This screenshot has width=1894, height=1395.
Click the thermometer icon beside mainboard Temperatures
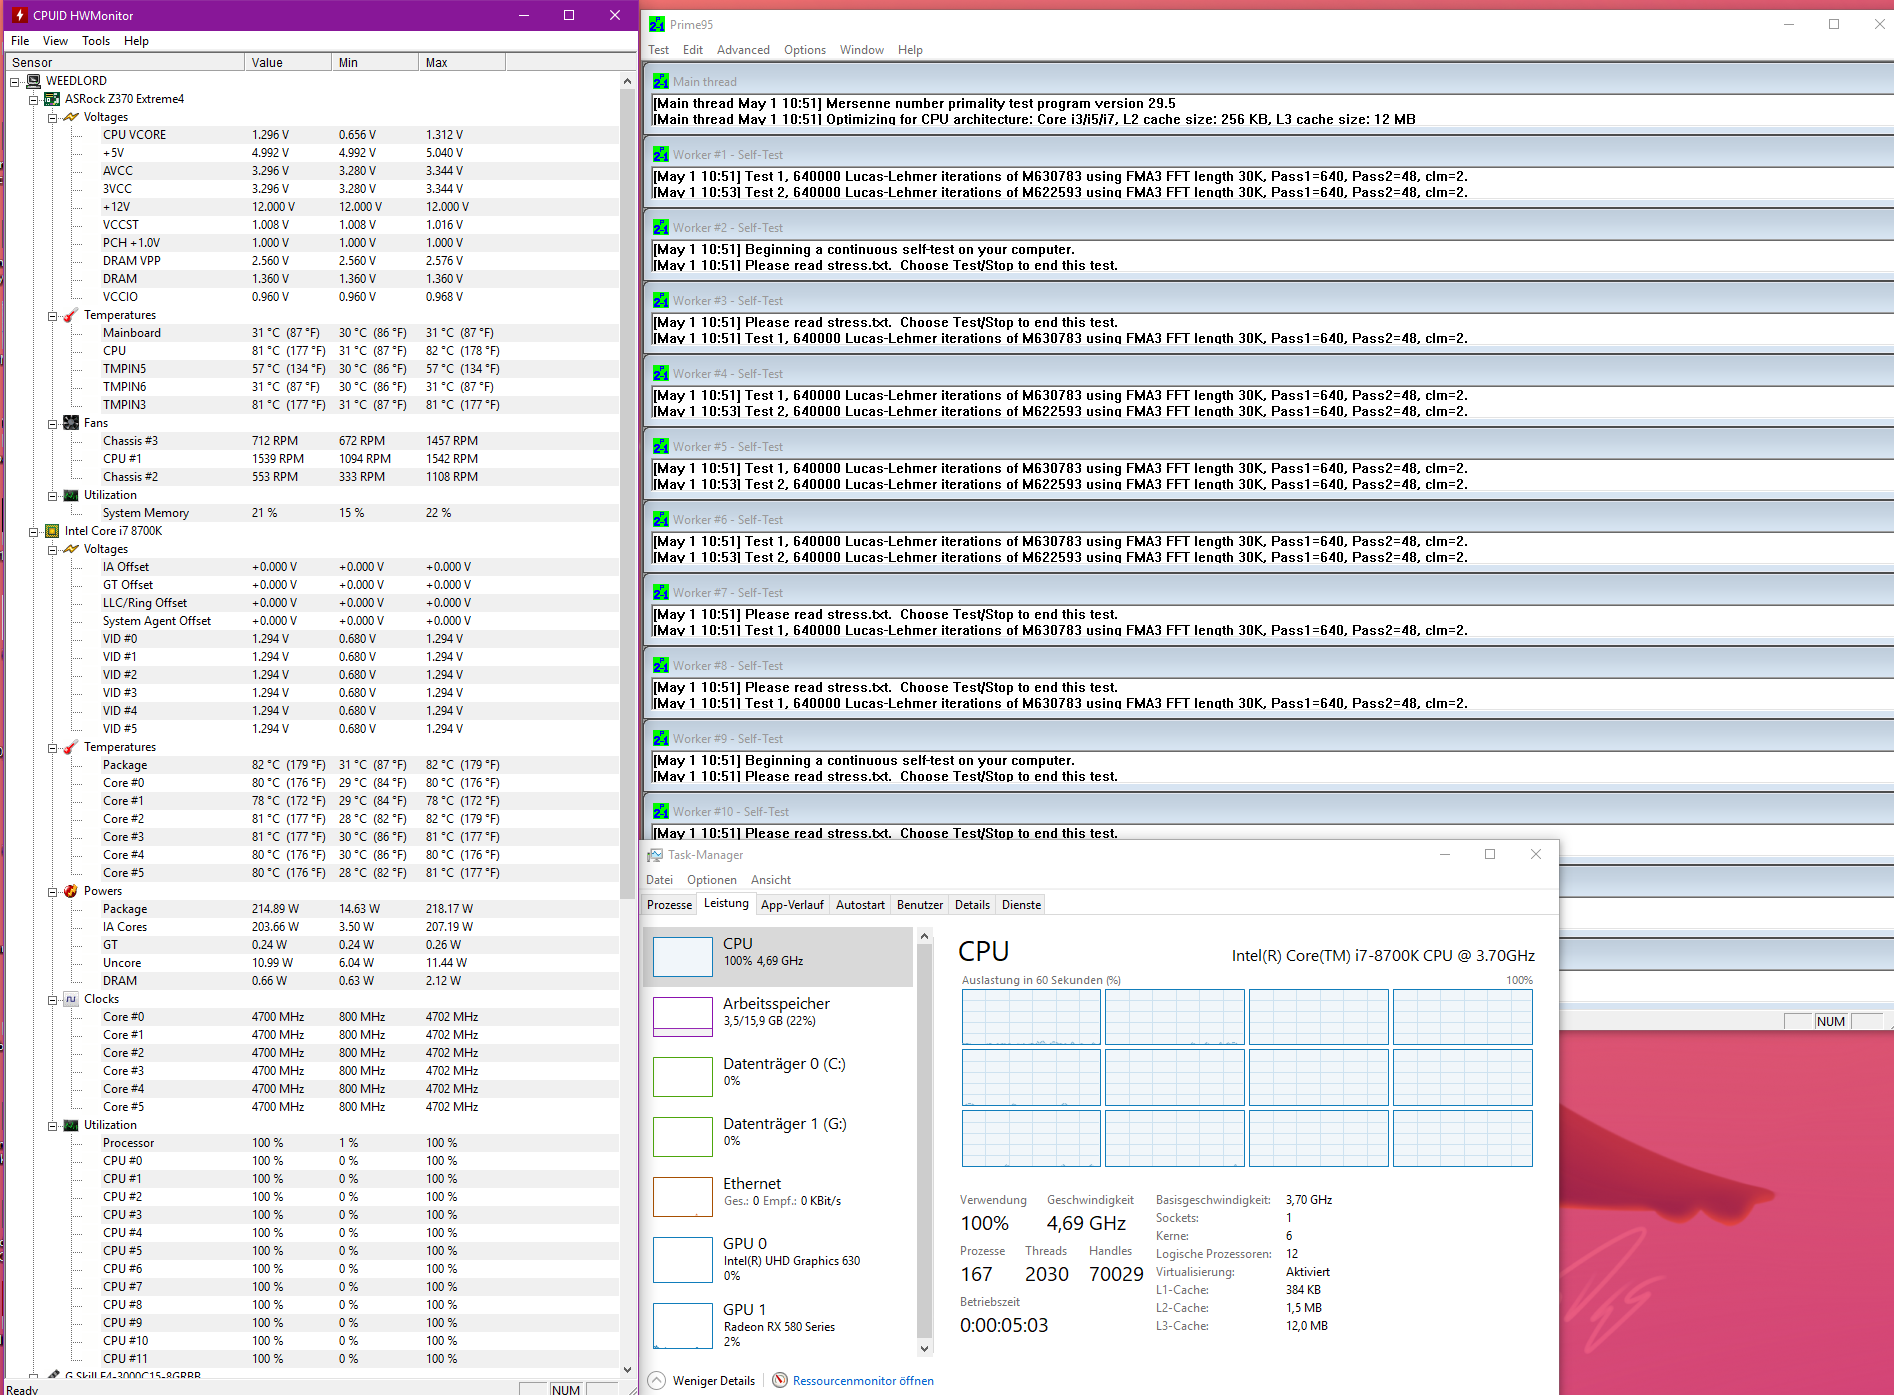(71, 315)
